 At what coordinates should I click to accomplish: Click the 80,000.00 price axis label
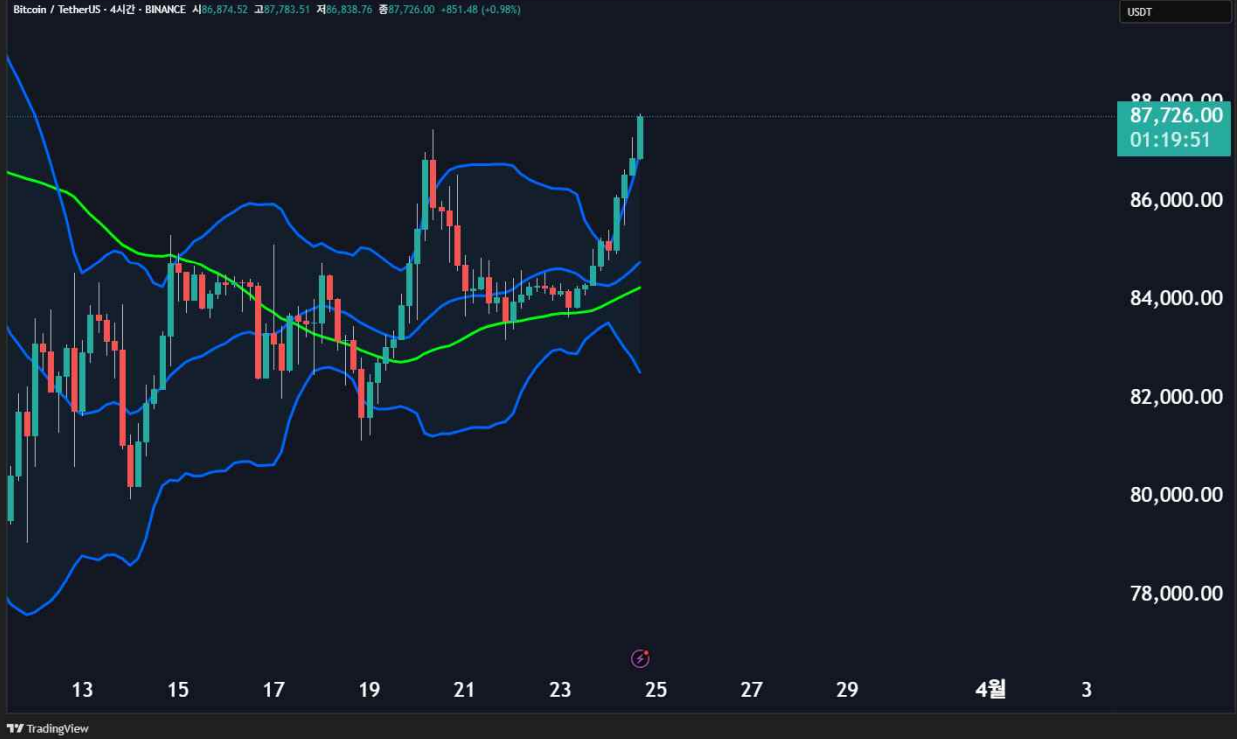[1176, 495]
